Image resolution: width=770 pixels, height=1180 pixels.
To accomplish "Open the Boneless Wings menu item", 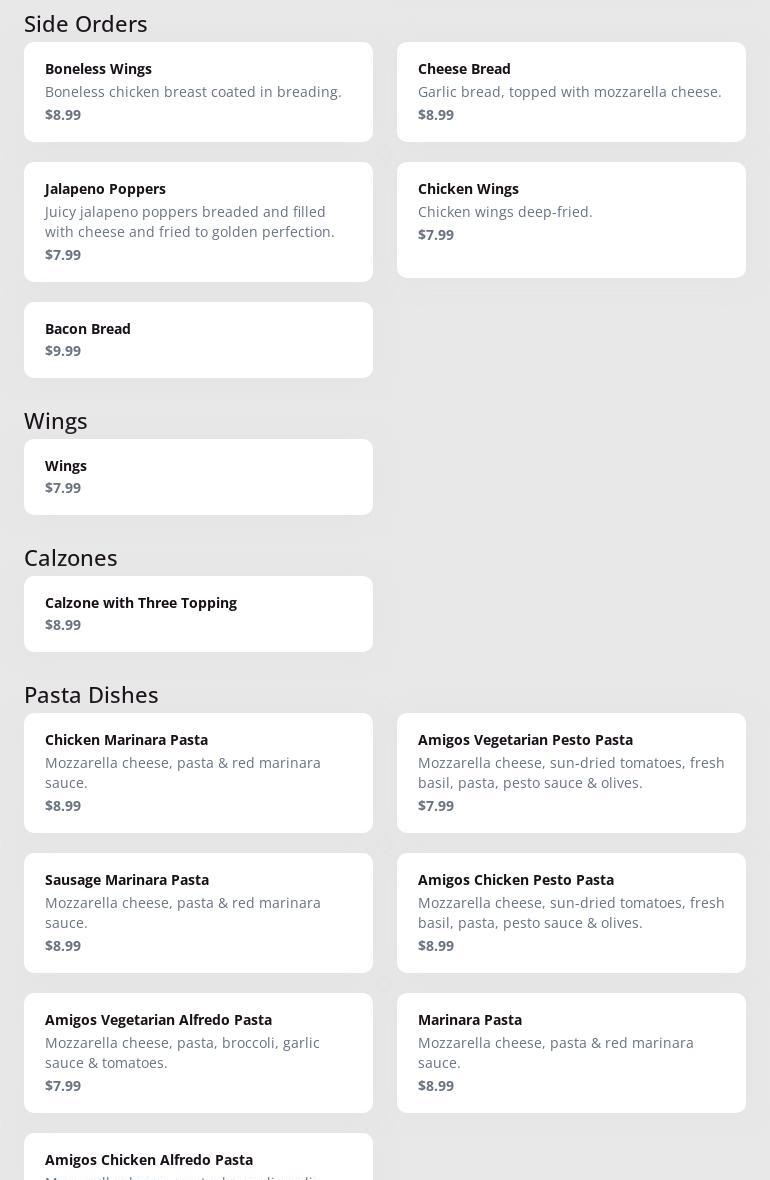I will coord(198,91).
